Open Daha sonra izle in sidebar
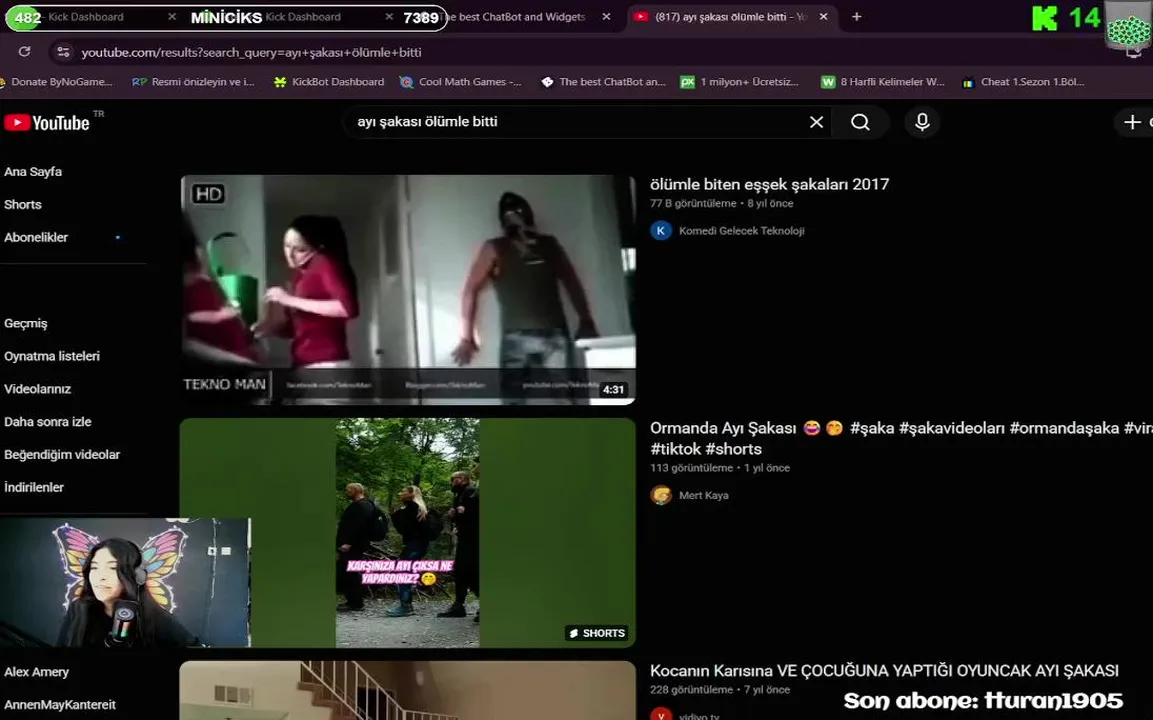Screen dimensions: 1153x720 coord(48,421)
